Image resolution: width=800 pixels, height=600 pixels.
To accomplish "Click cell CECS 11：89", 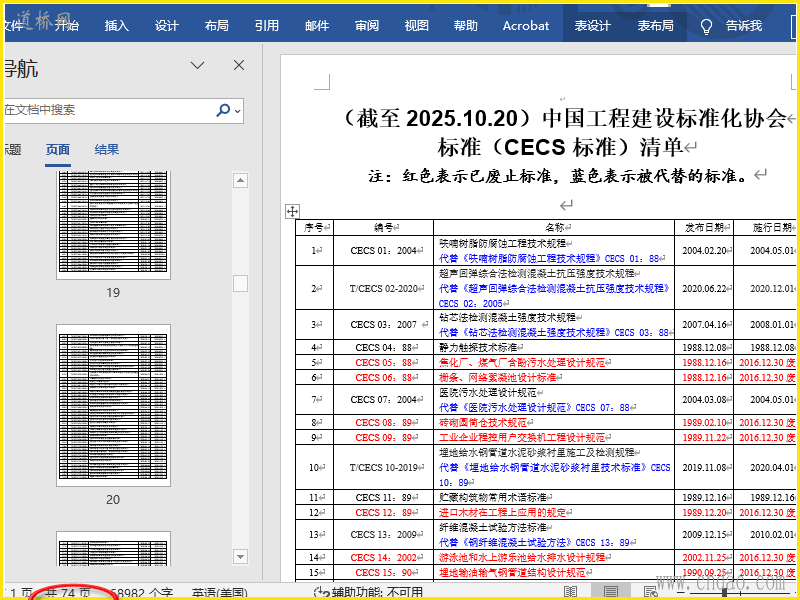I will coord(384,497).
